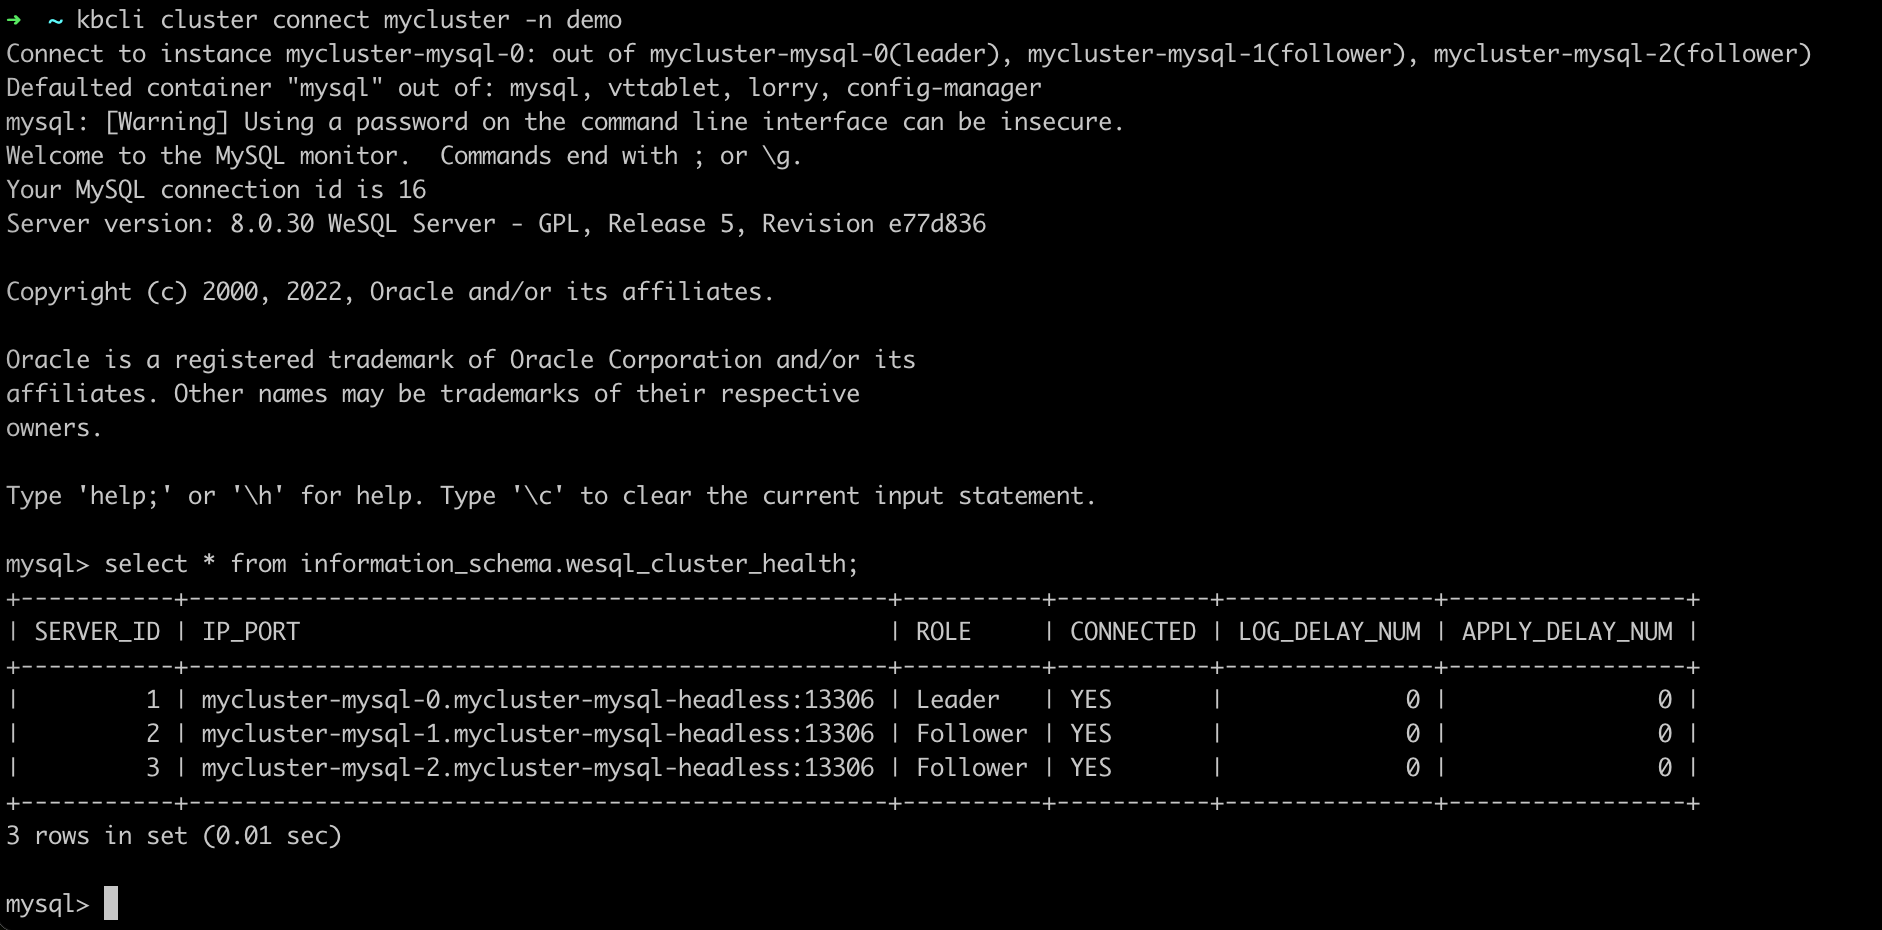The width and height of the screenshot is (1882, 930).
Task: Click mycluster-mysql-2 headless address in table
Action: [537, 768]
